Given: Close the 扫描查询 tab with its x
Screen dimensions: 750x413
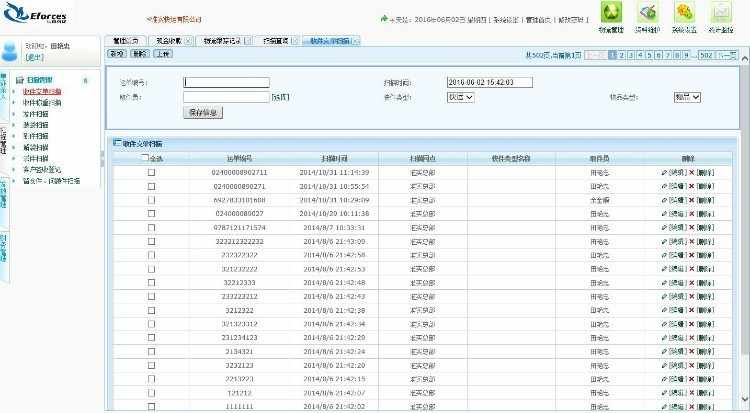Looking at the screenshot, I should tap(295, 41).
